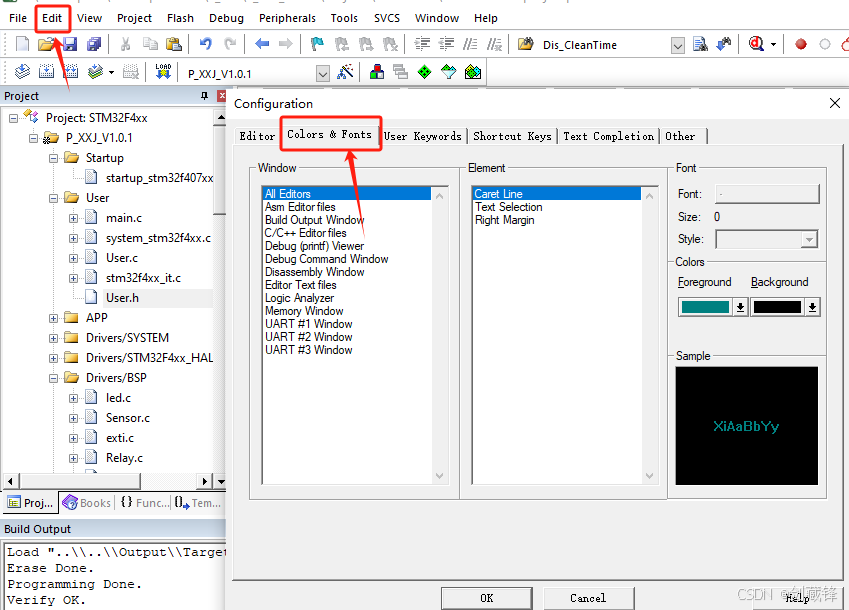The height and width of the screenshot is (610, 849).
Task: Click Cancel in Configuration dialog
Action: point(588,598)
